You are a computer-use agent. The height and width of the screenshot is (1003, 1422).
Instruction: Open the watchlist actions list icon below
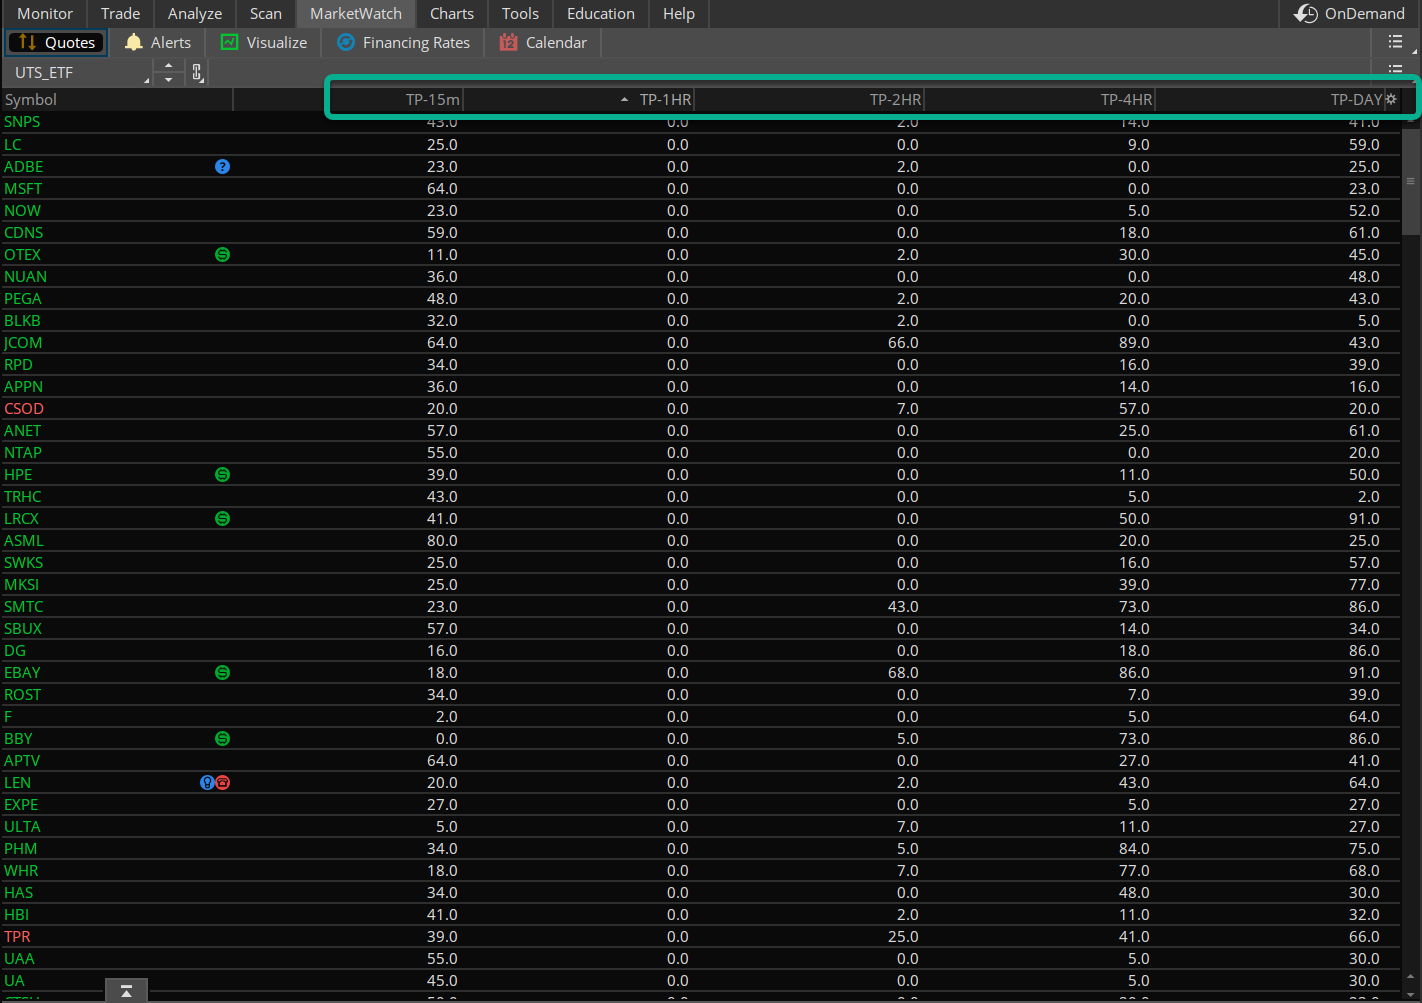click(x=1395, y=70)
